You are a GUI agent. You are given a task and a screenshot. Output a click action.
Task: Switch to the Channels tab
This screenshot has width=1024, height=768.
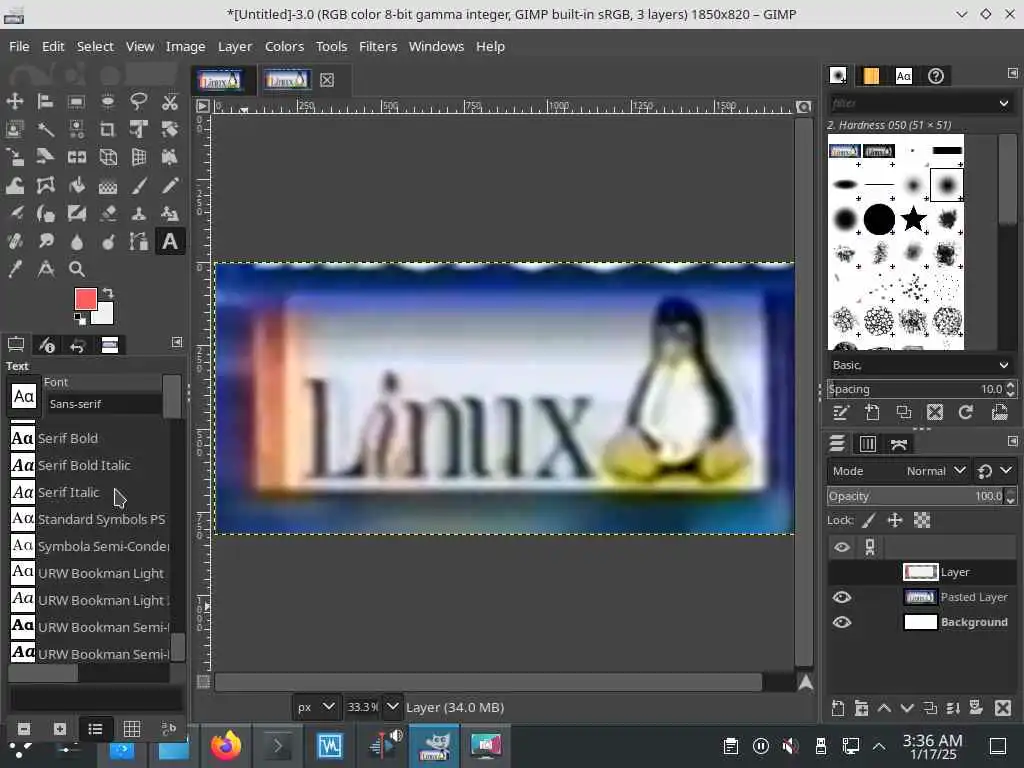click(x=868, y=444)
